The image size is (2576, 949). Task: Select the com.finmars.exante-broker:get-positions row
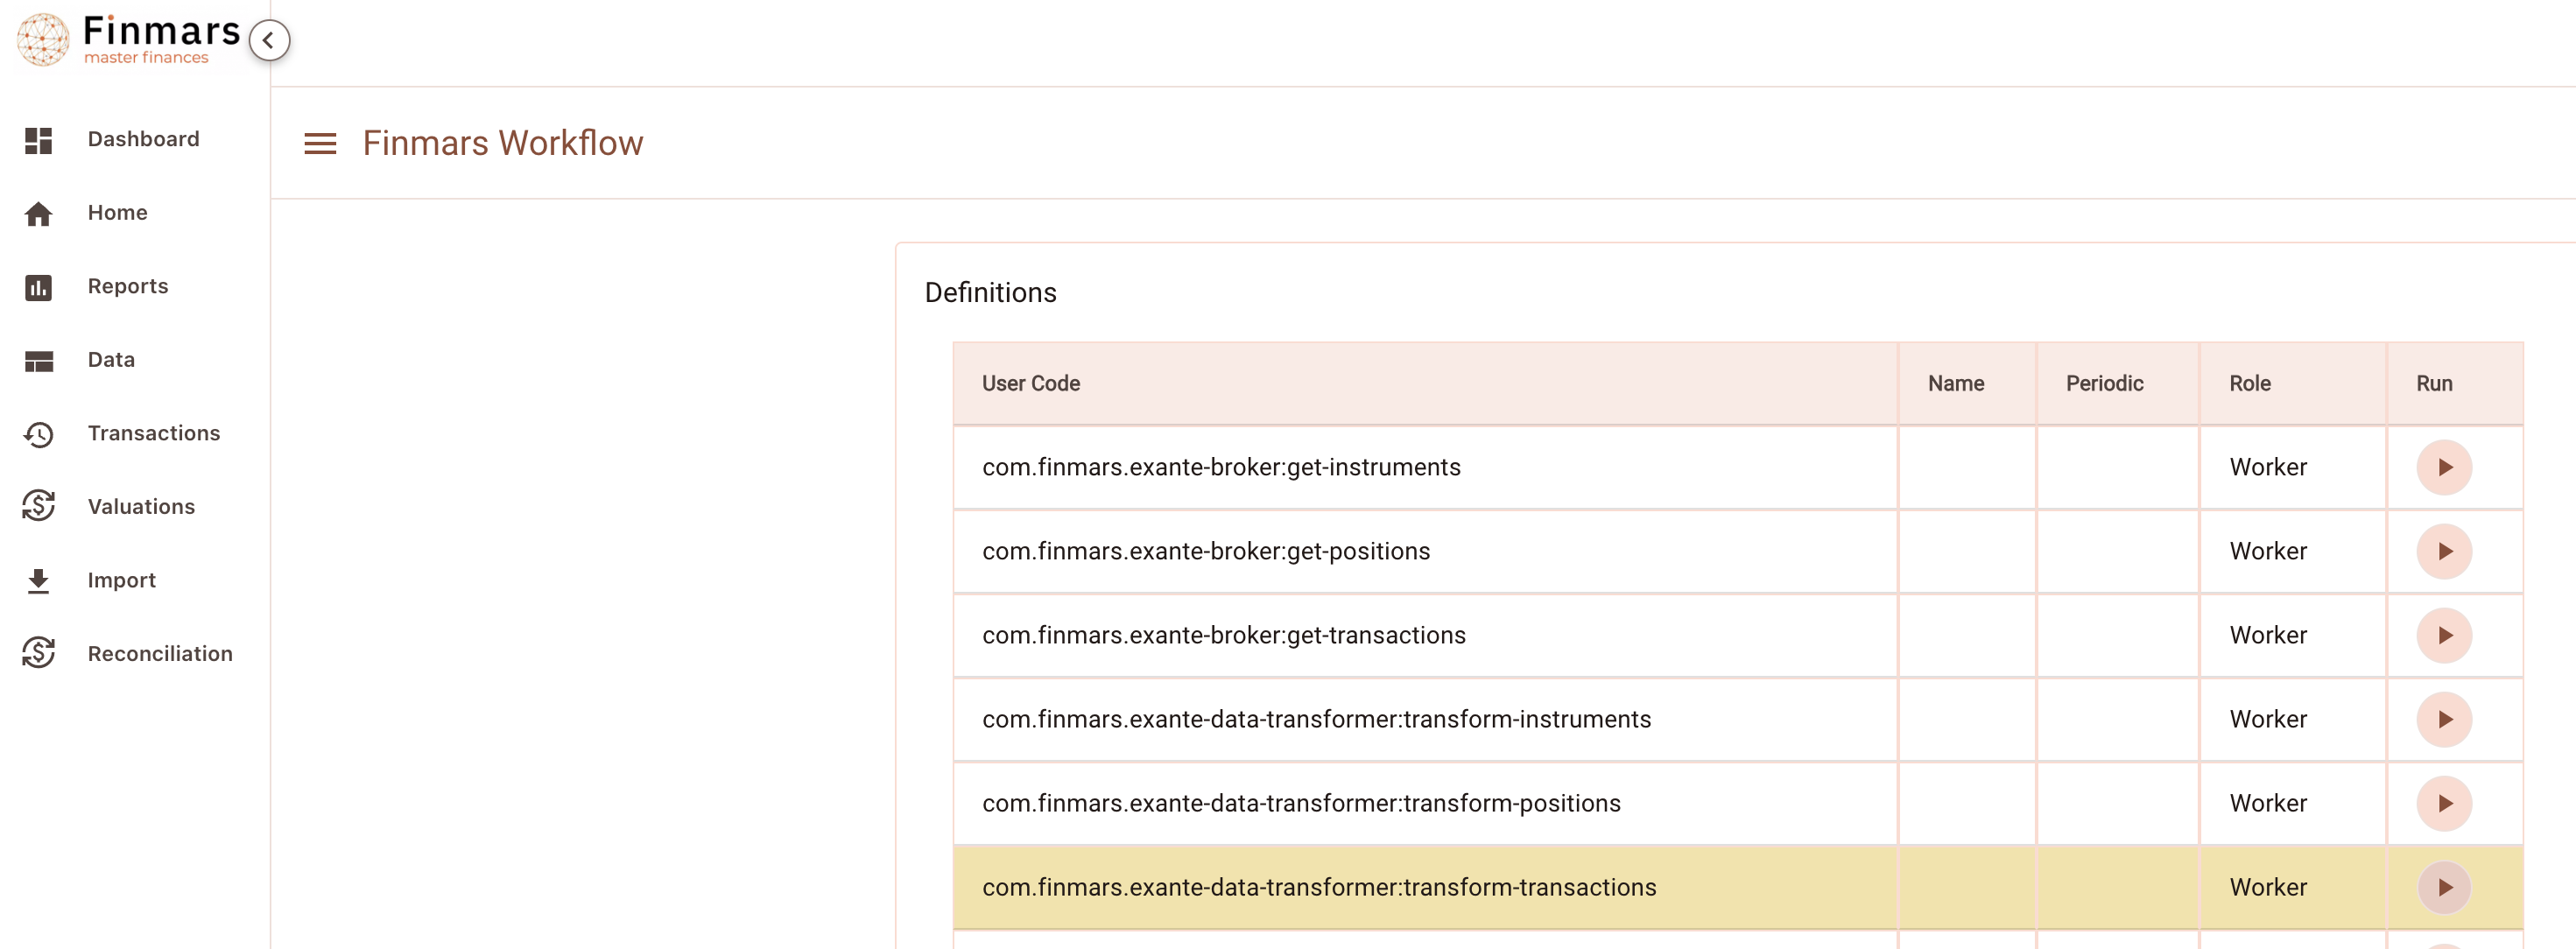(1738, 551)
